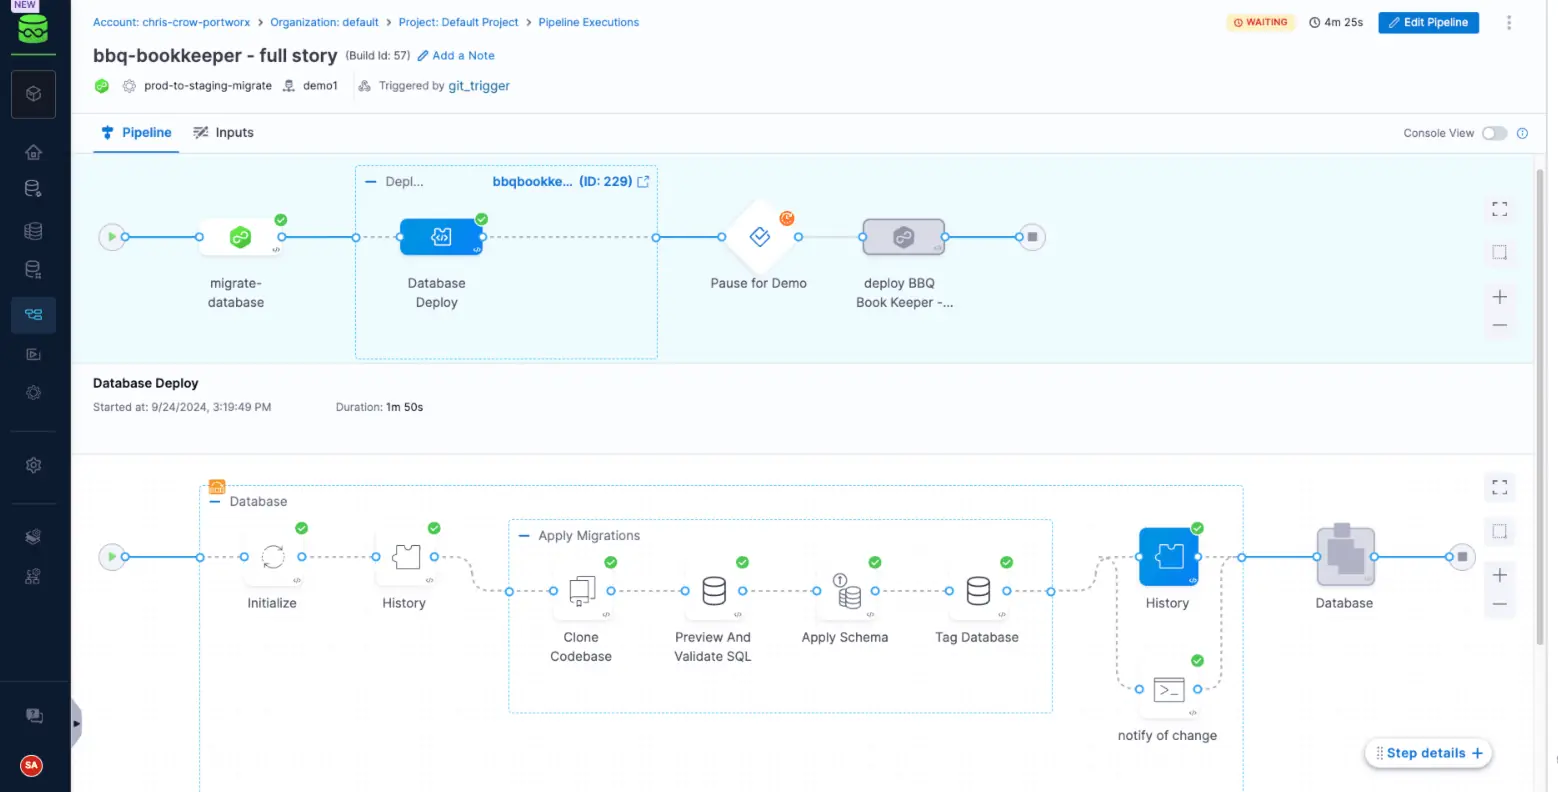The width and height of the screenshot is (1558, 792).
Task: Open the home icon in sidebar
Action: tap(33, 152)
